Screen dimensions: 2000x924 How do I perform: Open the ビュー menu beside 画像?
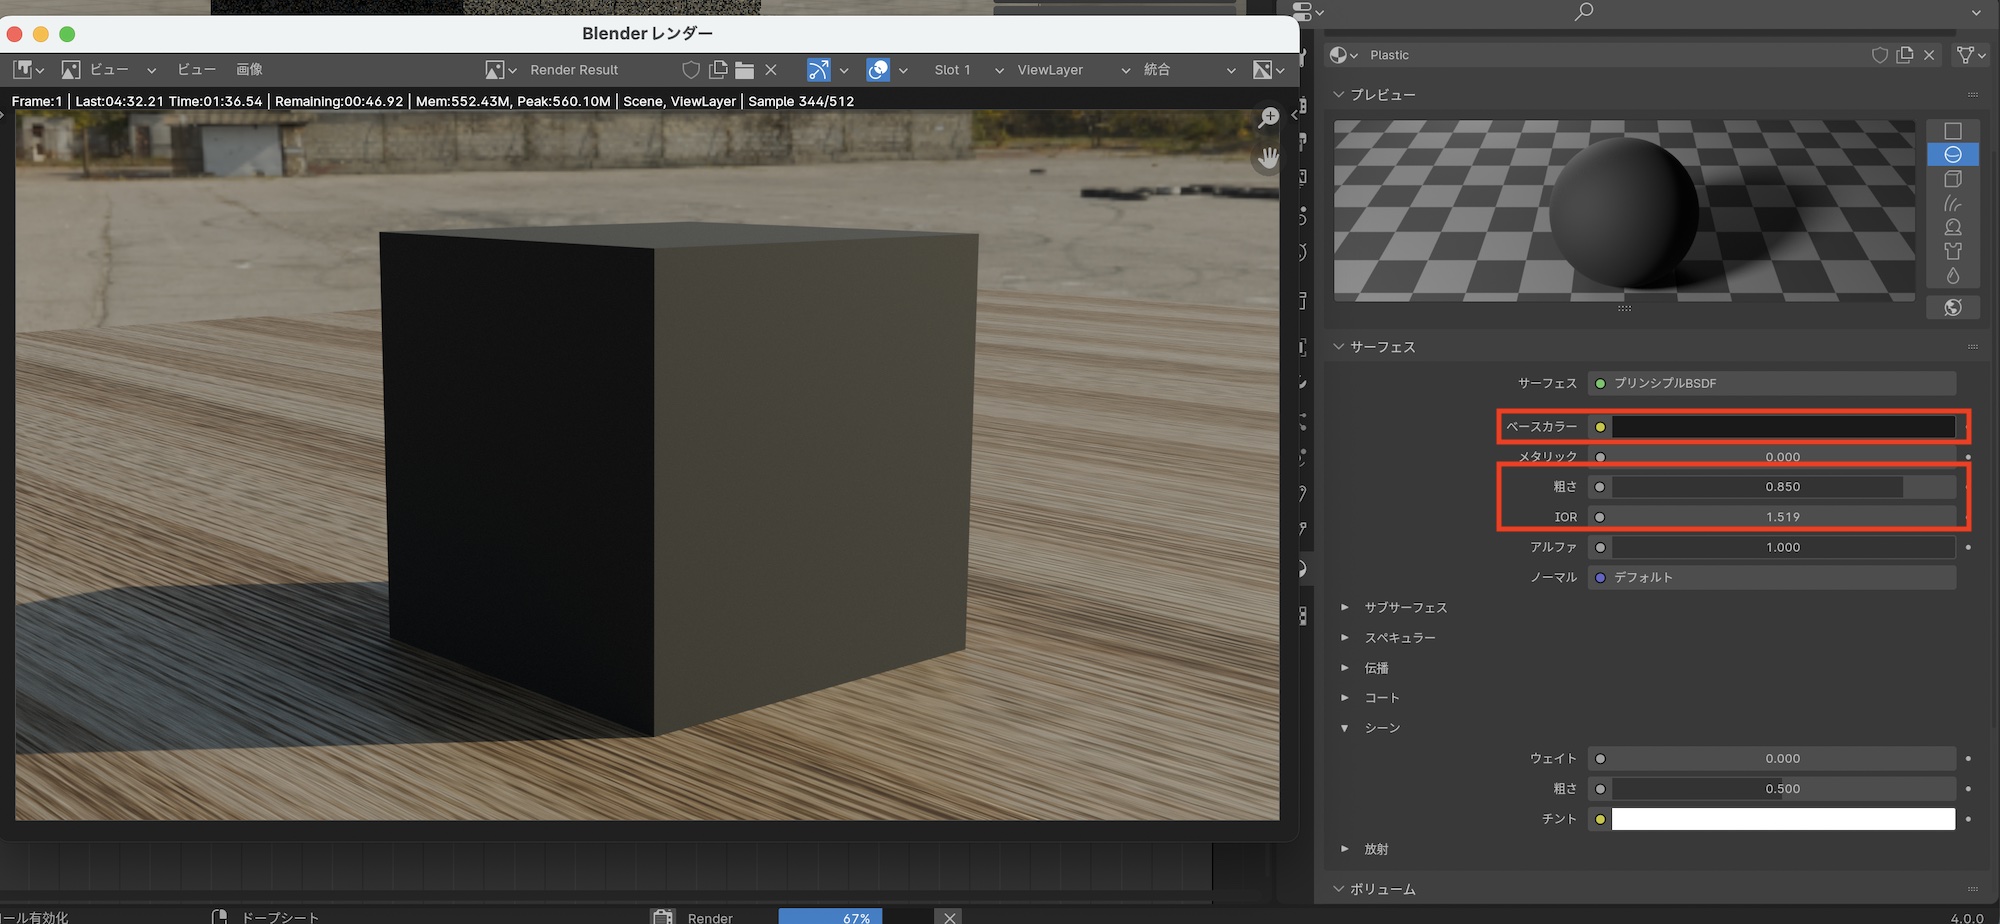(196, 70)
